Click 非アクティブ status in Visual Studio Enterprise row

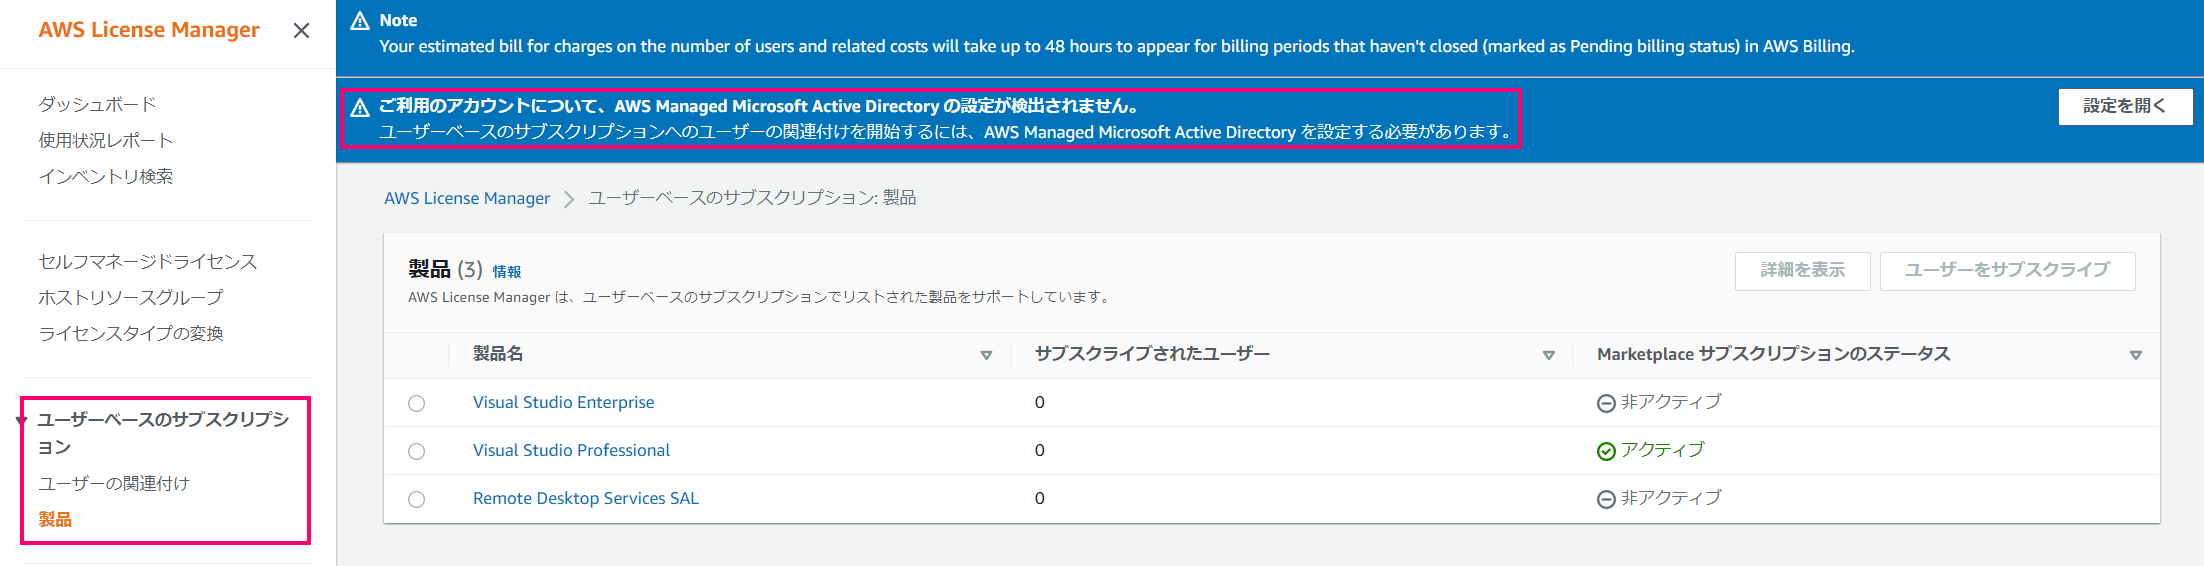point(1671,402)
